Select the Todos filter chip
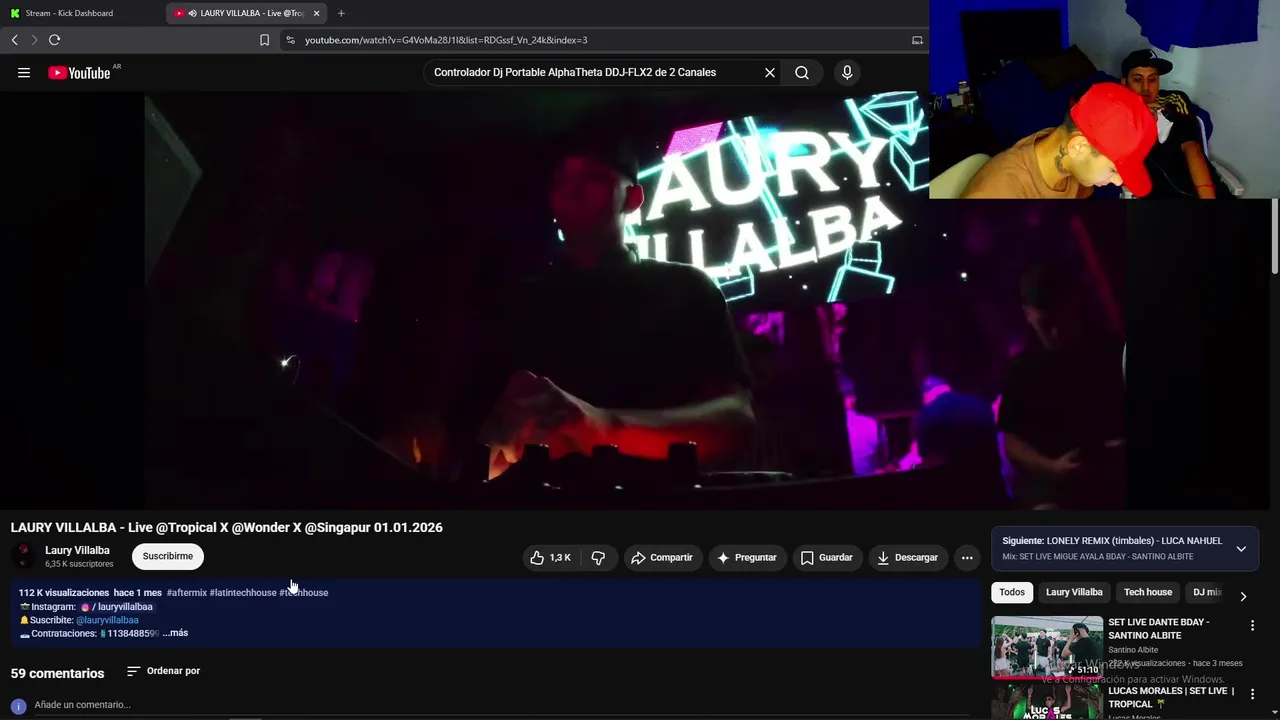The image size is (1280, 720). point(1012,592)
